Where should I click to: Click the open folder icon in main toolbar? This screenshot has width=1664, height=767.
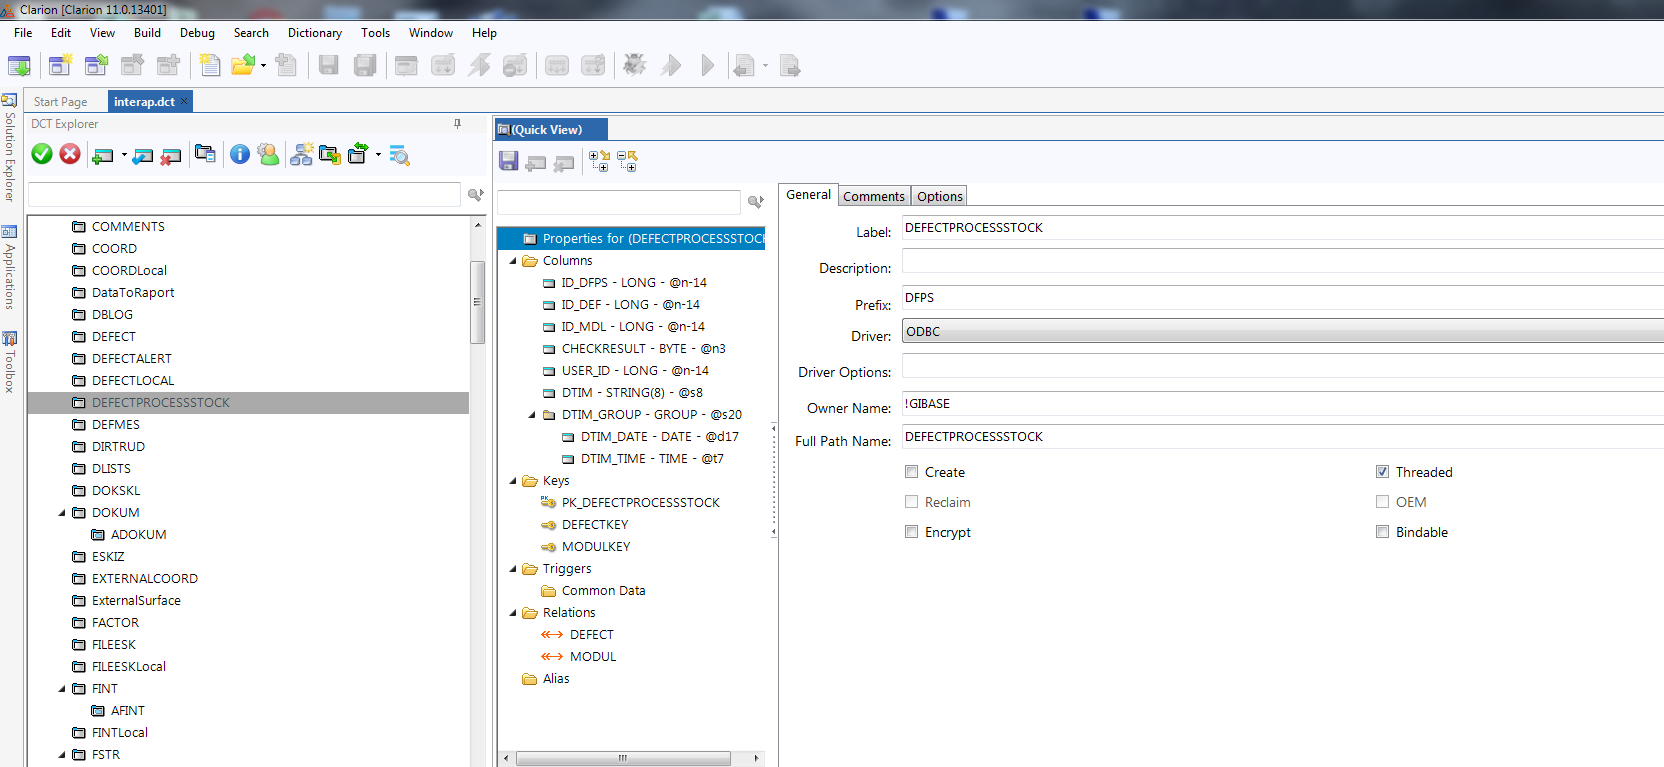pyautogui.click(x=242, y=66)
